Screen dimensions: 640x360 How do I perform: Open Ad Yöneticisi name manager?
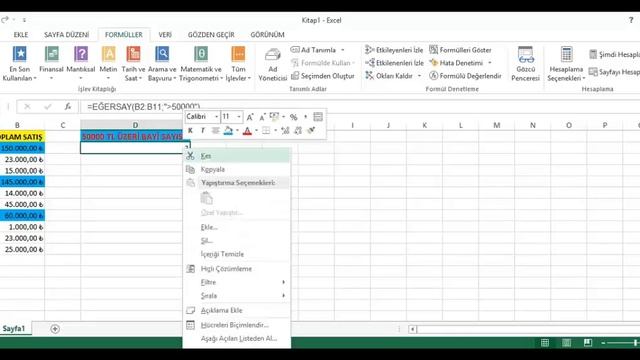[272, 64]
